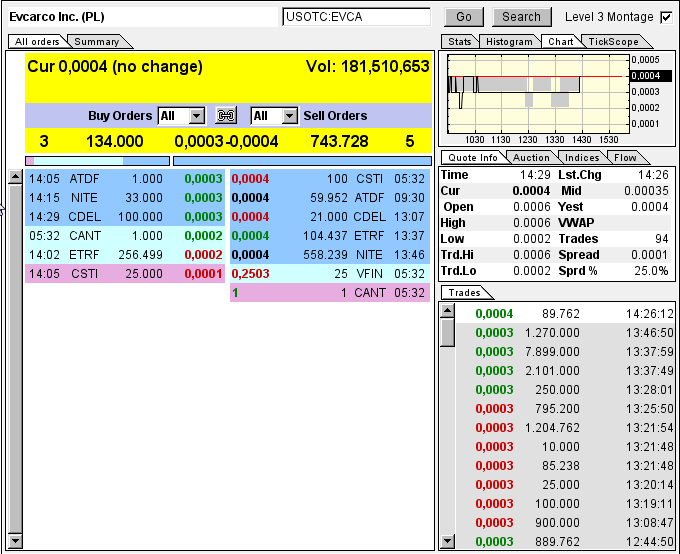Image resolution: width=680 pixels, height=554 pixels.
Task: Select the Trades tab
Action: (x=464, y=292)
